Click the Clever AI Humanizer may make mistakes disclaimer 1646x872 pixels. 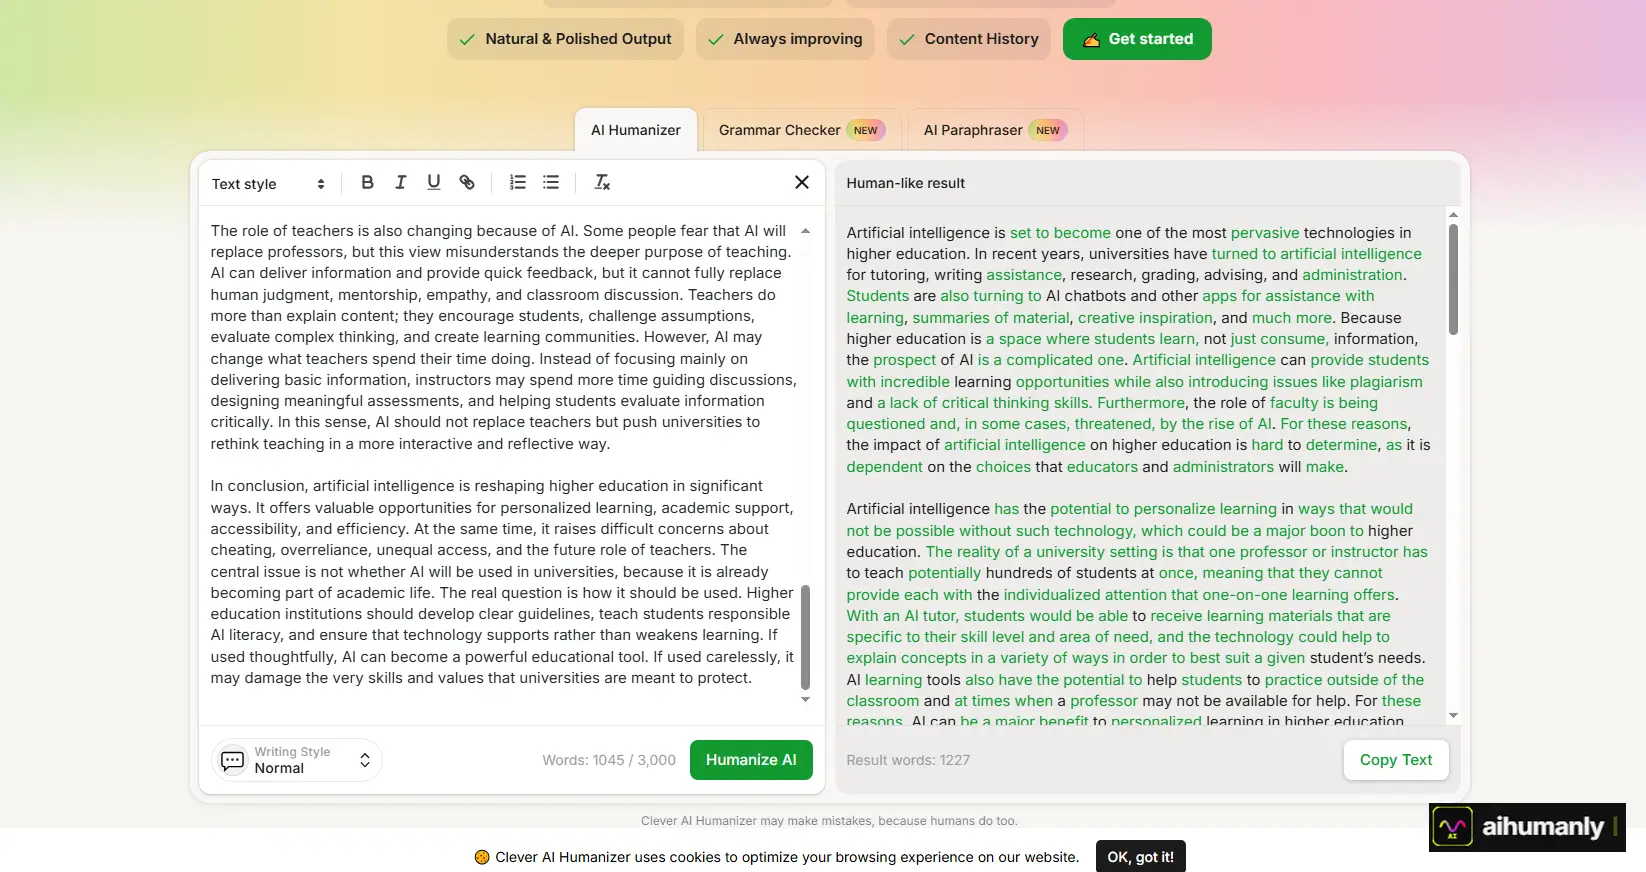pyautogui.click(x=829, y=821)
